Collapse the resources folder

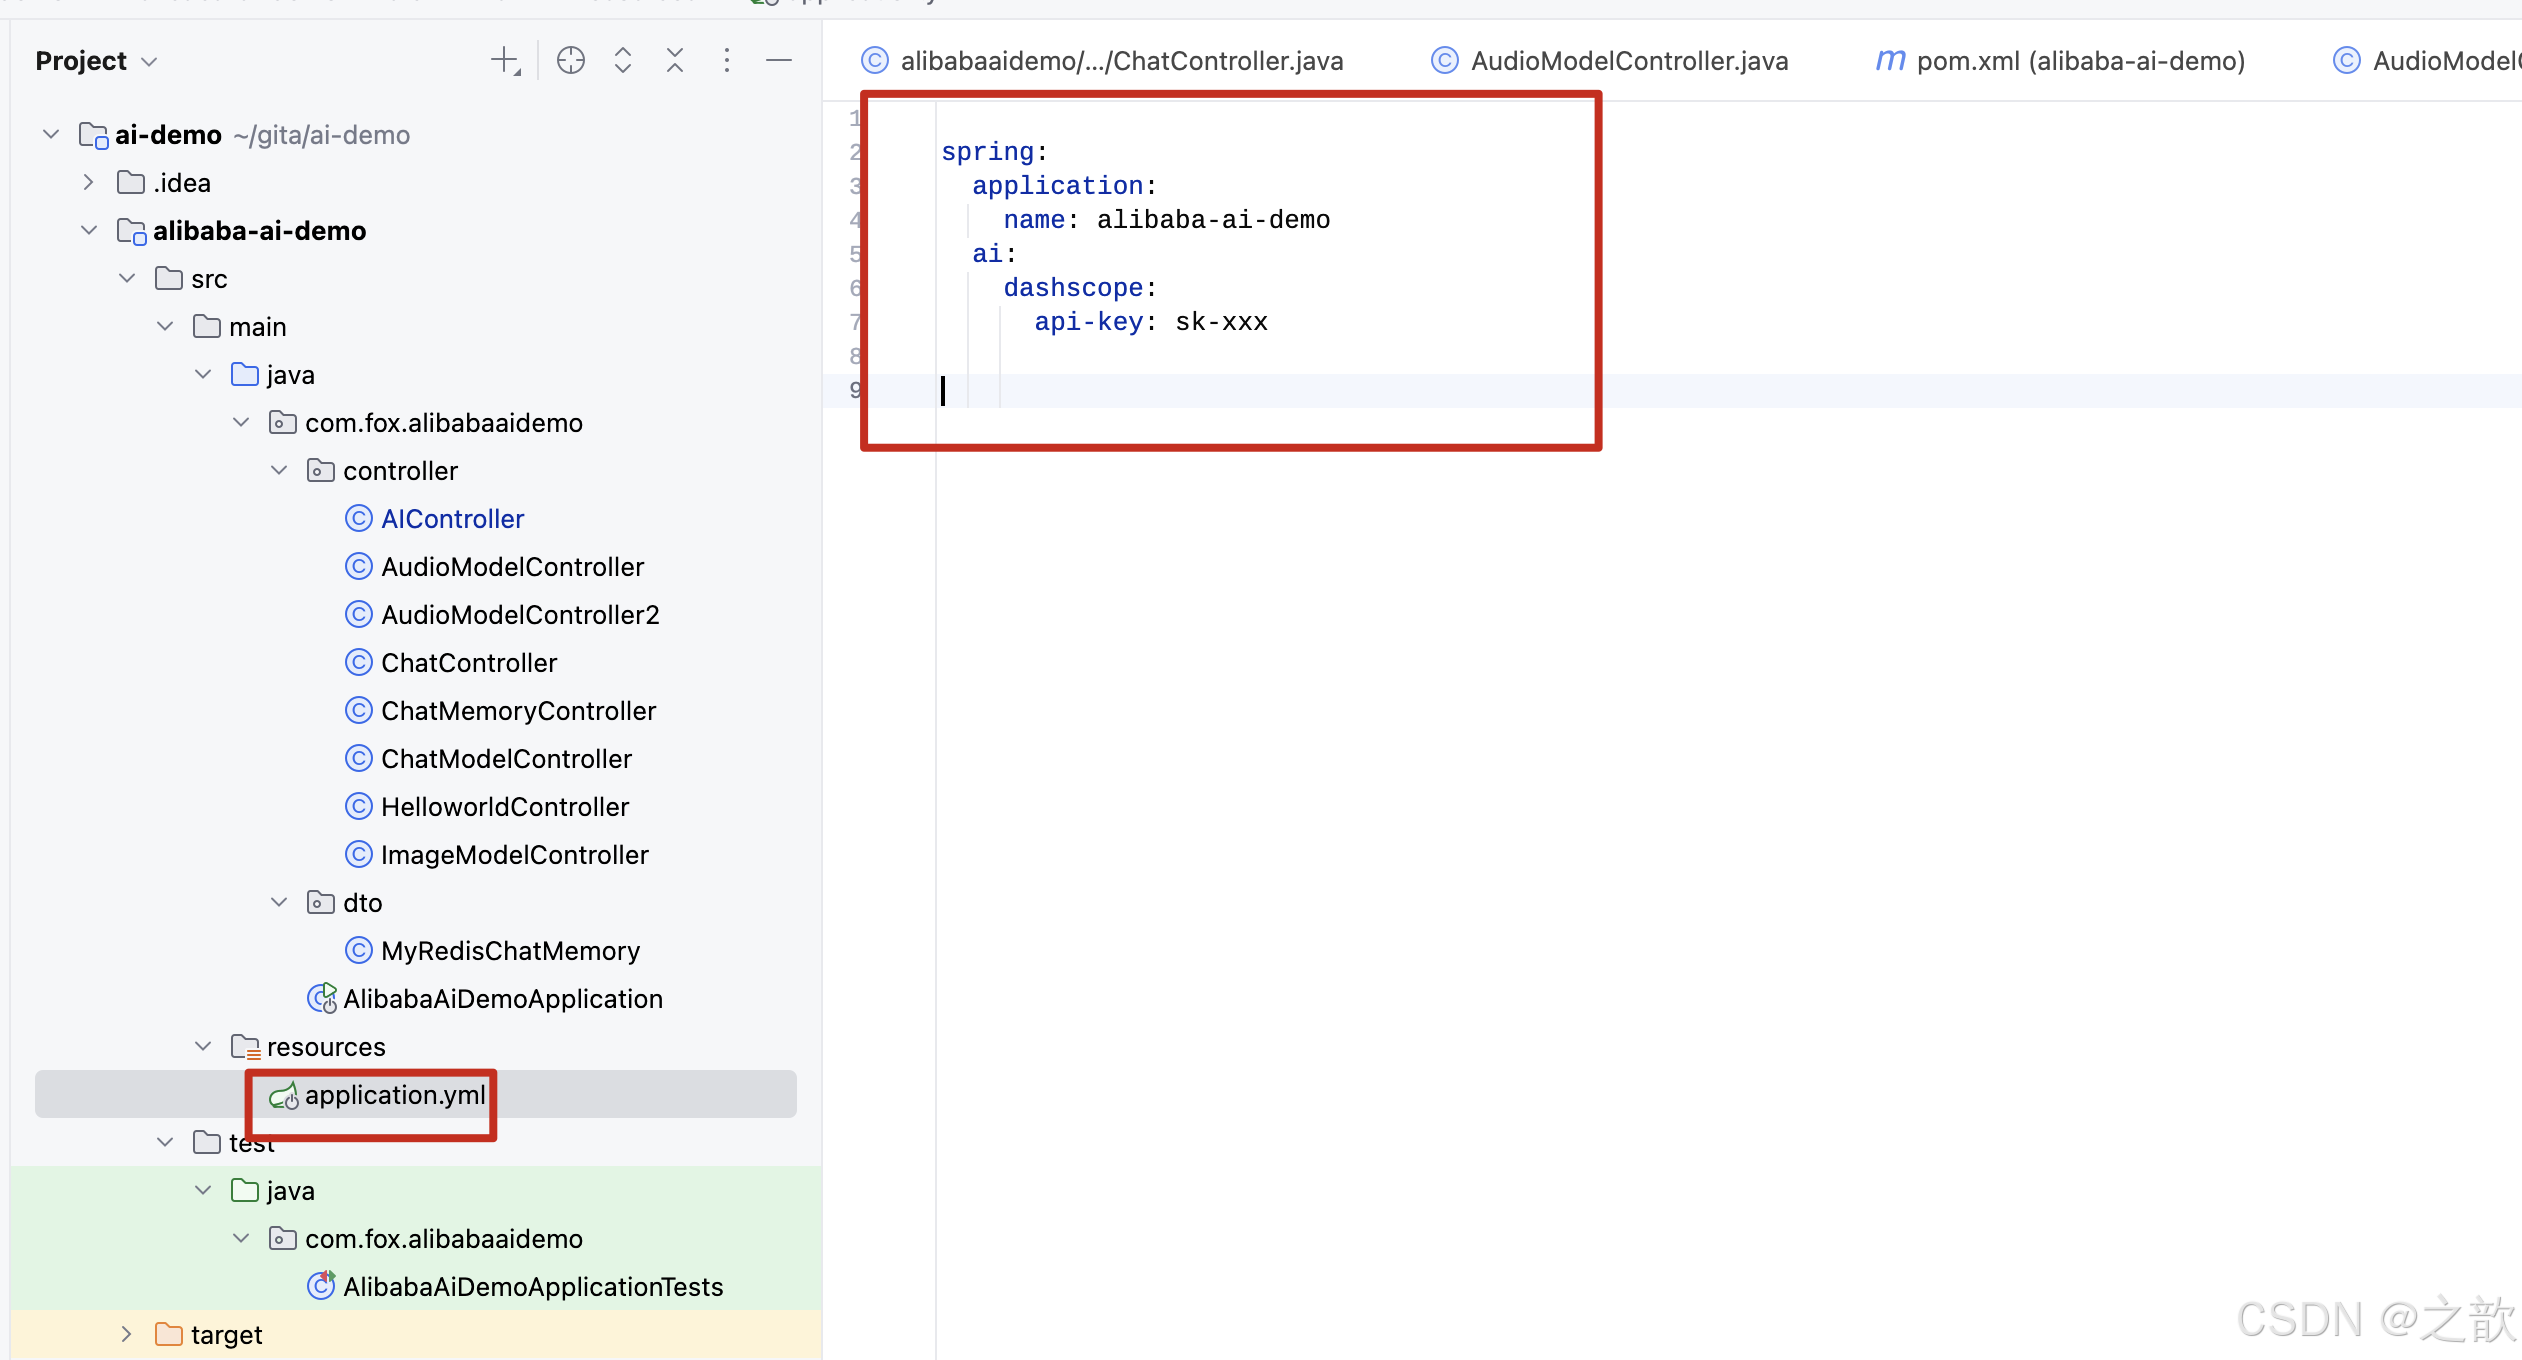(x=203, y=1046)
